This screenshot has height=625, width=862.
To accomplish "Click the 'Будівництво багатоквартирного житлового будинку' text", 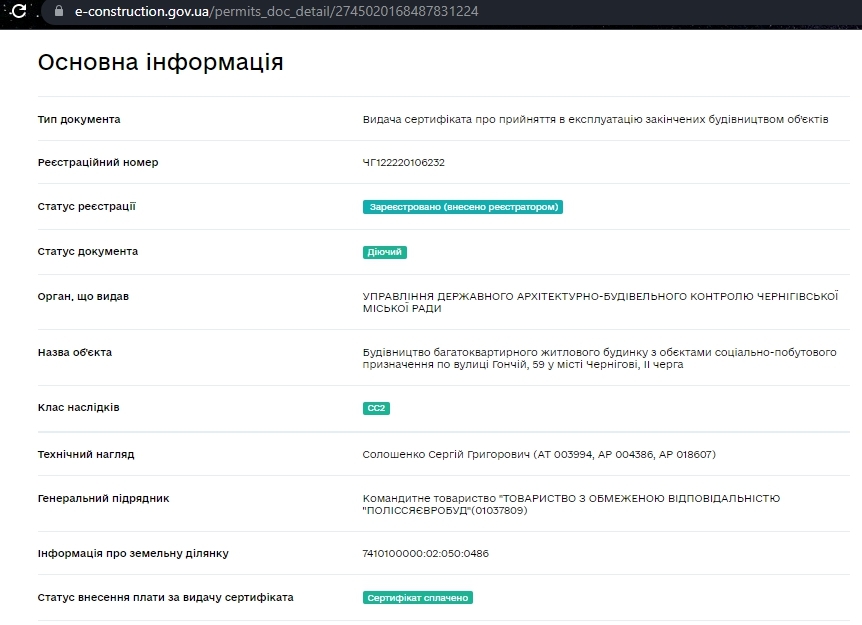I will click(599, 358).
